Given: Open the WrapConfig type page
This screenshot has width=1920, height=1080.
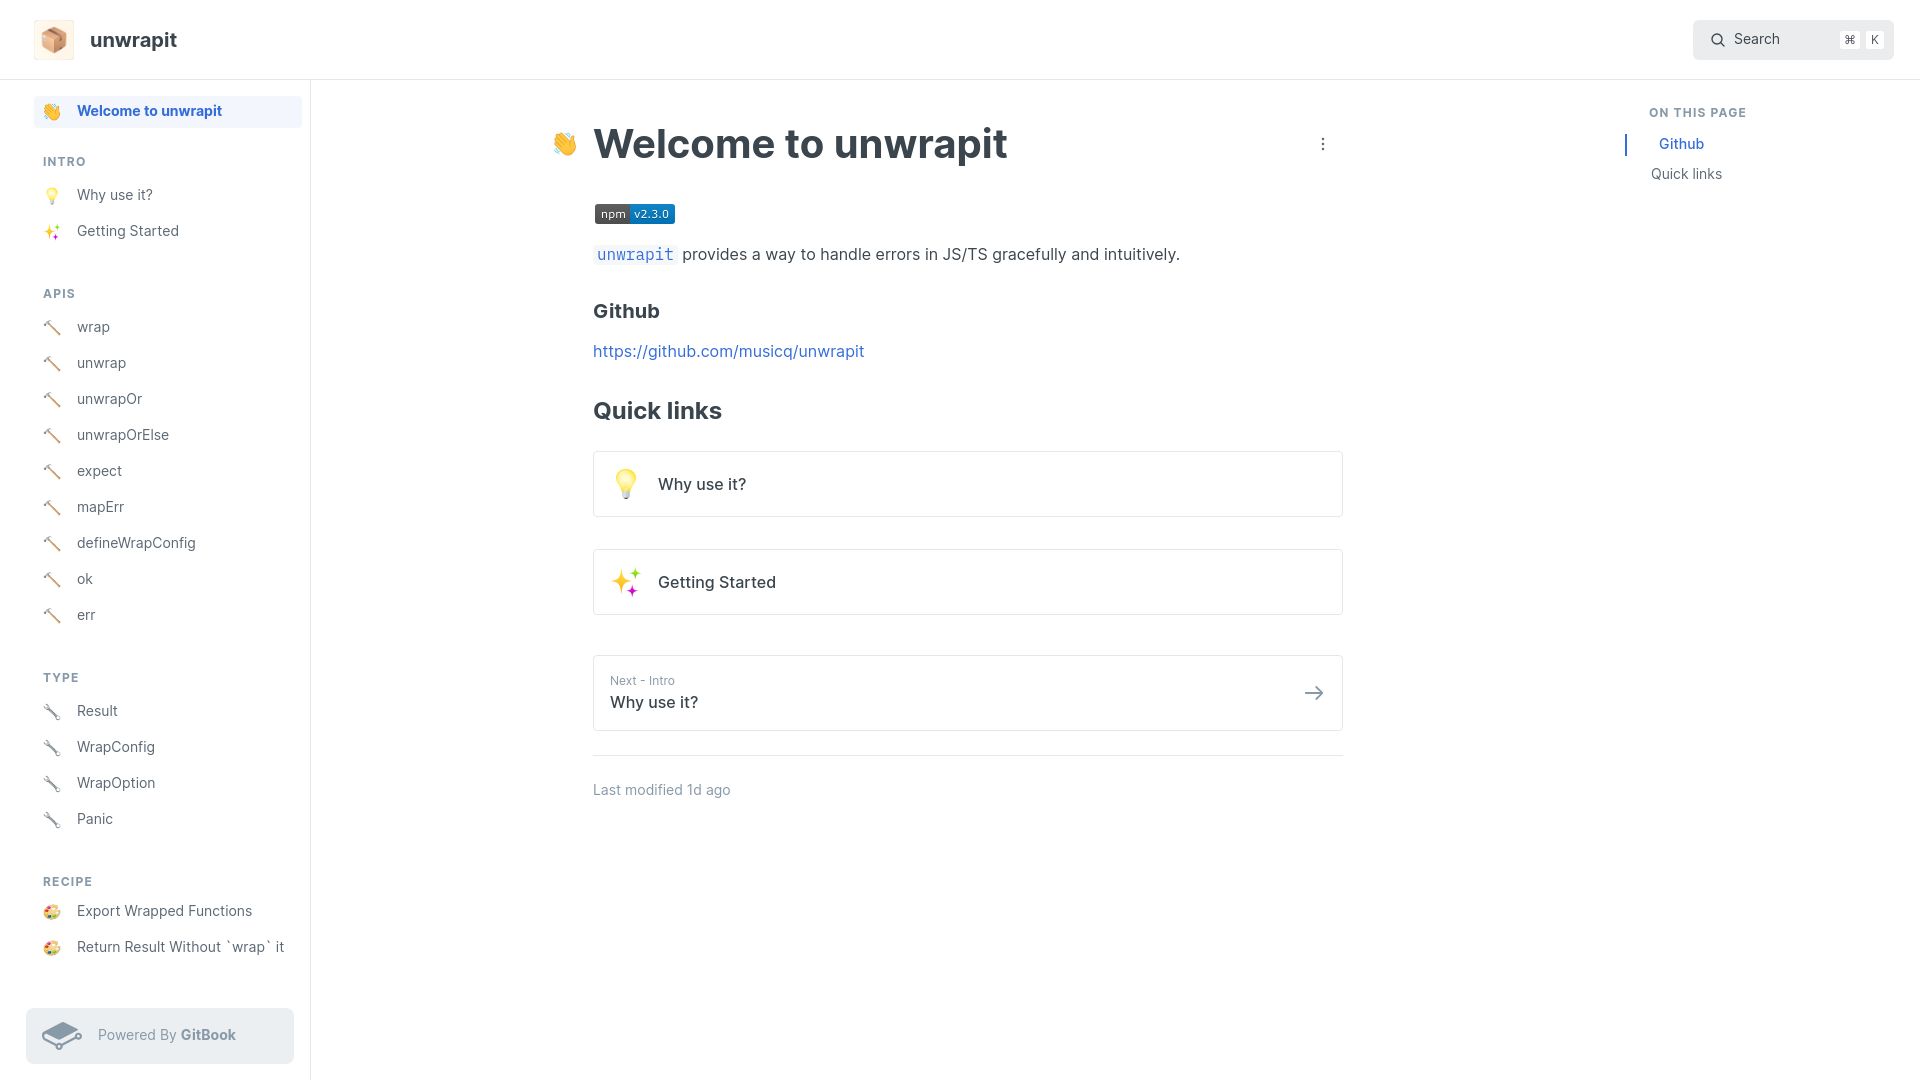Looking at the screenshot, I should click(168, 747).
